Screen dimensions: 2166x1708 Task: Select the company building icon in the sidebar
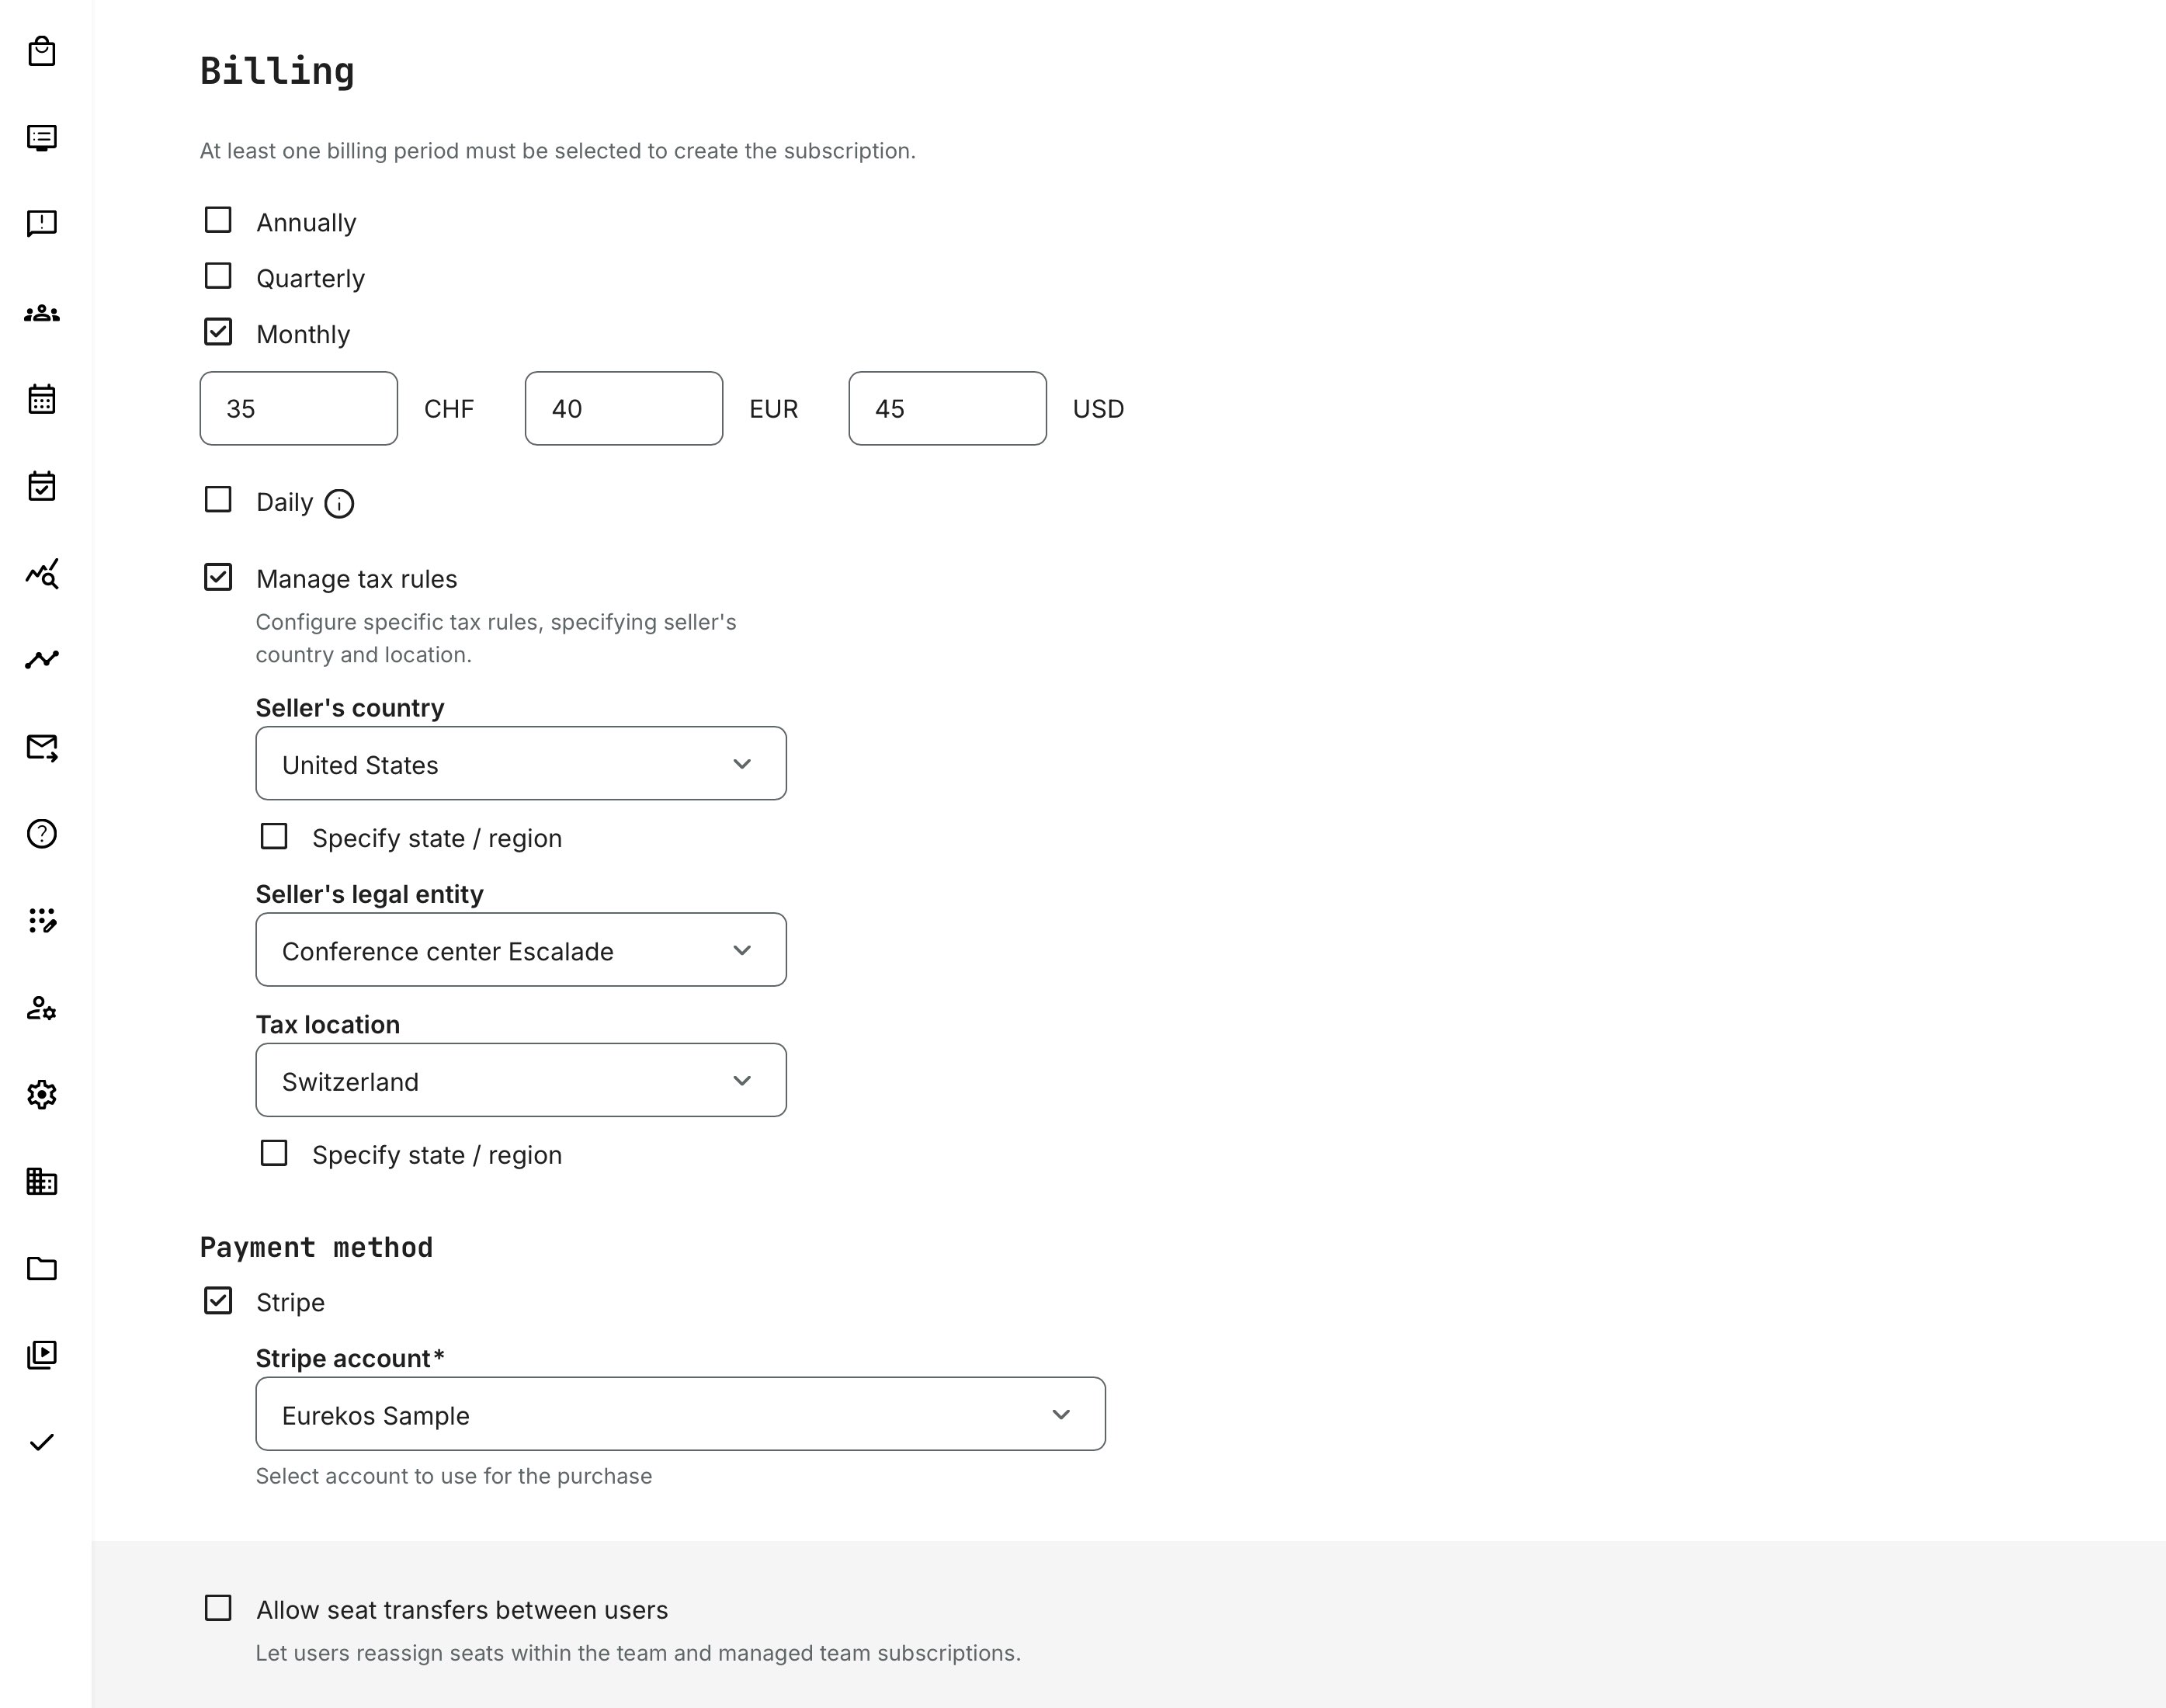[x=42, y=1182]
